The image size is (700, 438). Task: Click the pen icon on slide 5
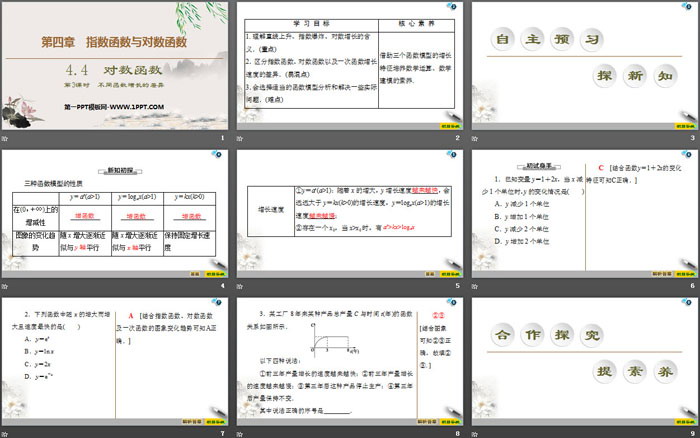452,264
